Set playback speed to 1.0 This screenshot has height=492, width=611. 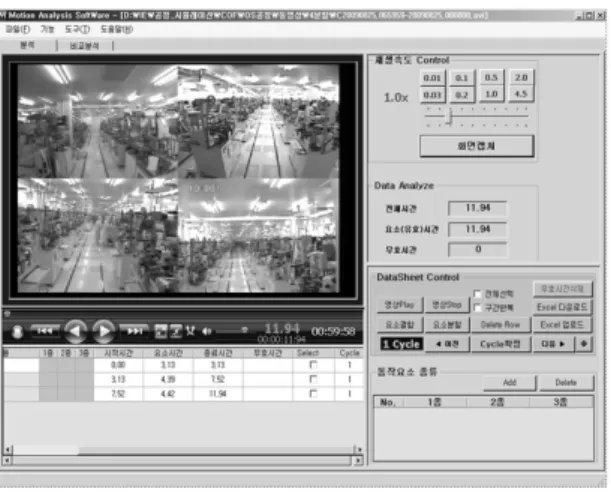[x=491, y=94]
